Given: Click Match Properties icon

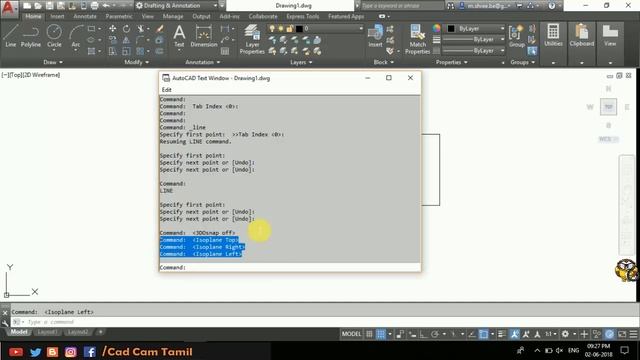Looking at the screenshot, I should (x=417, y=39).
